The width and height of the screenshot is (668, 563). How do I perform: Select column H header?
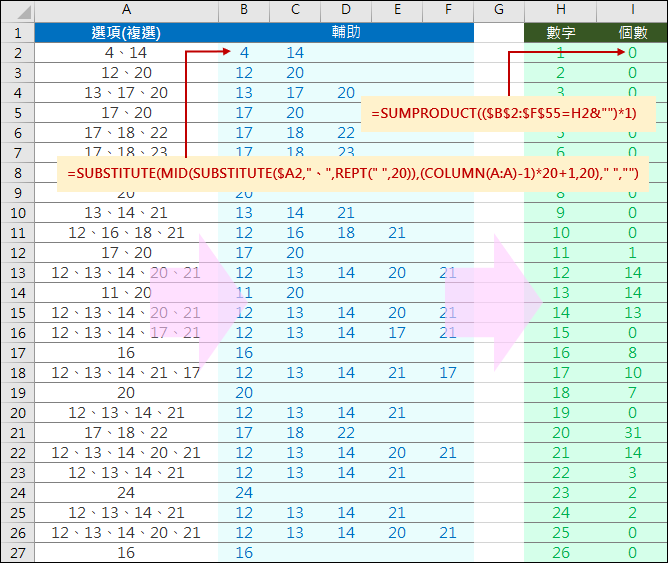click(x=561, y=10)
